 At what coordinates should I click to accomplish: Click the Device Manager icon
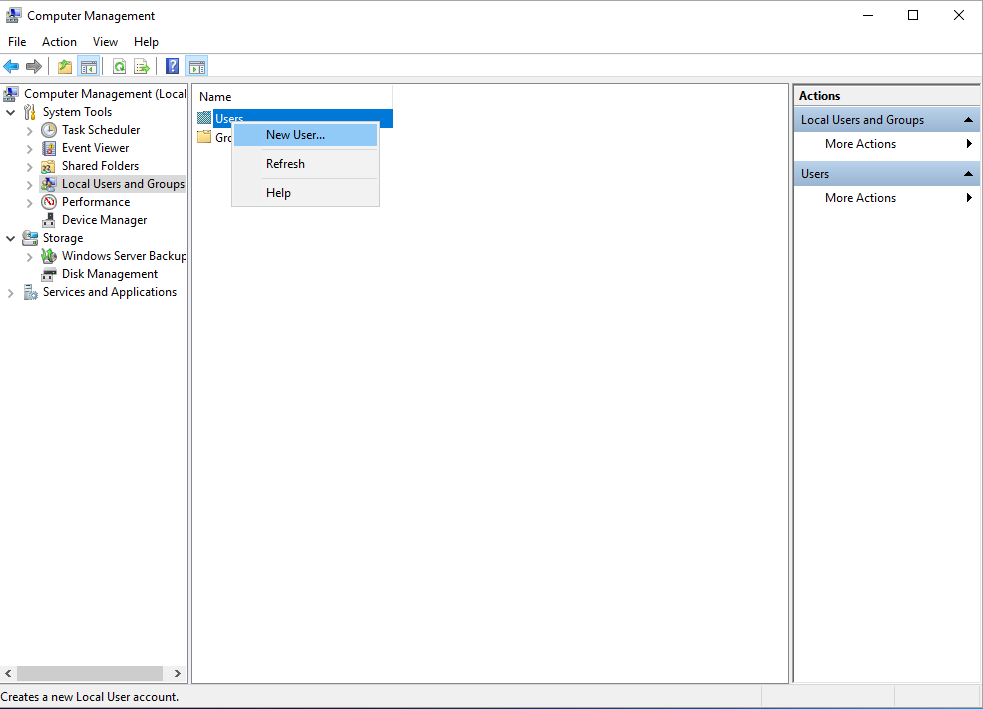coord(48,220)
